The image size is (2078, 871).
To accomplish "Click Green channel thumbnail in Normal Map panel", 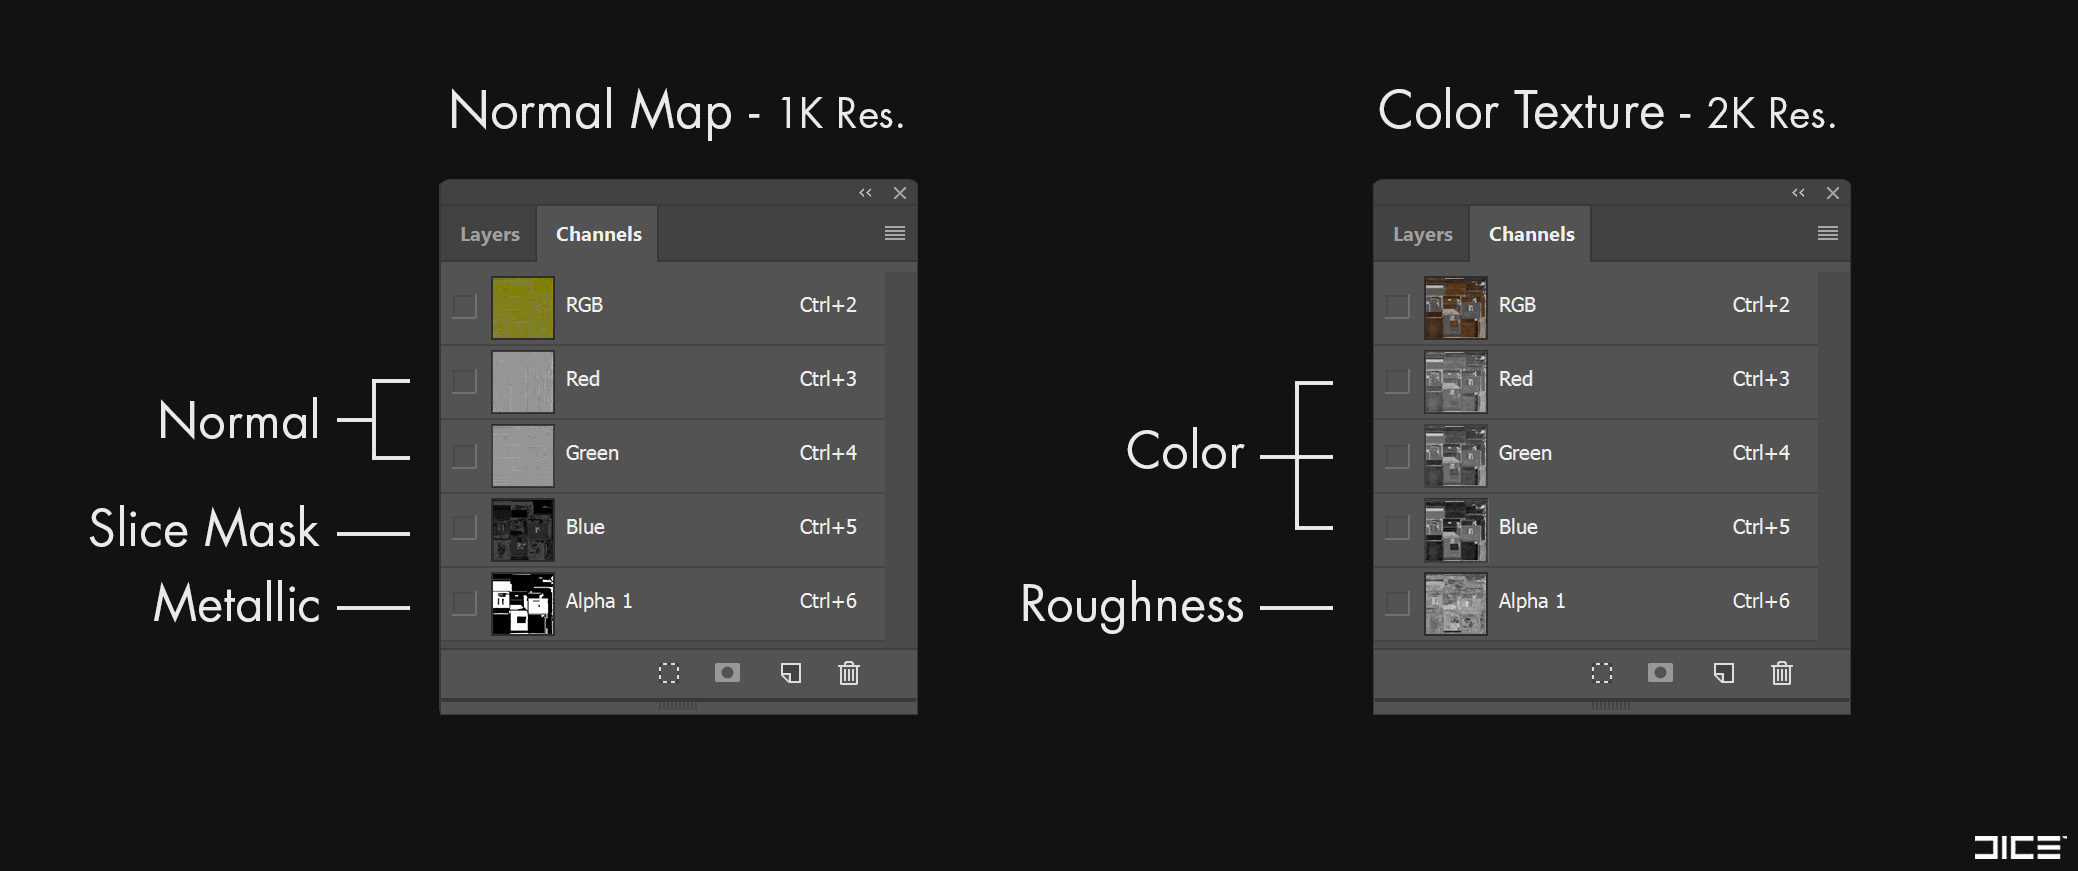I will click(523, 455).
